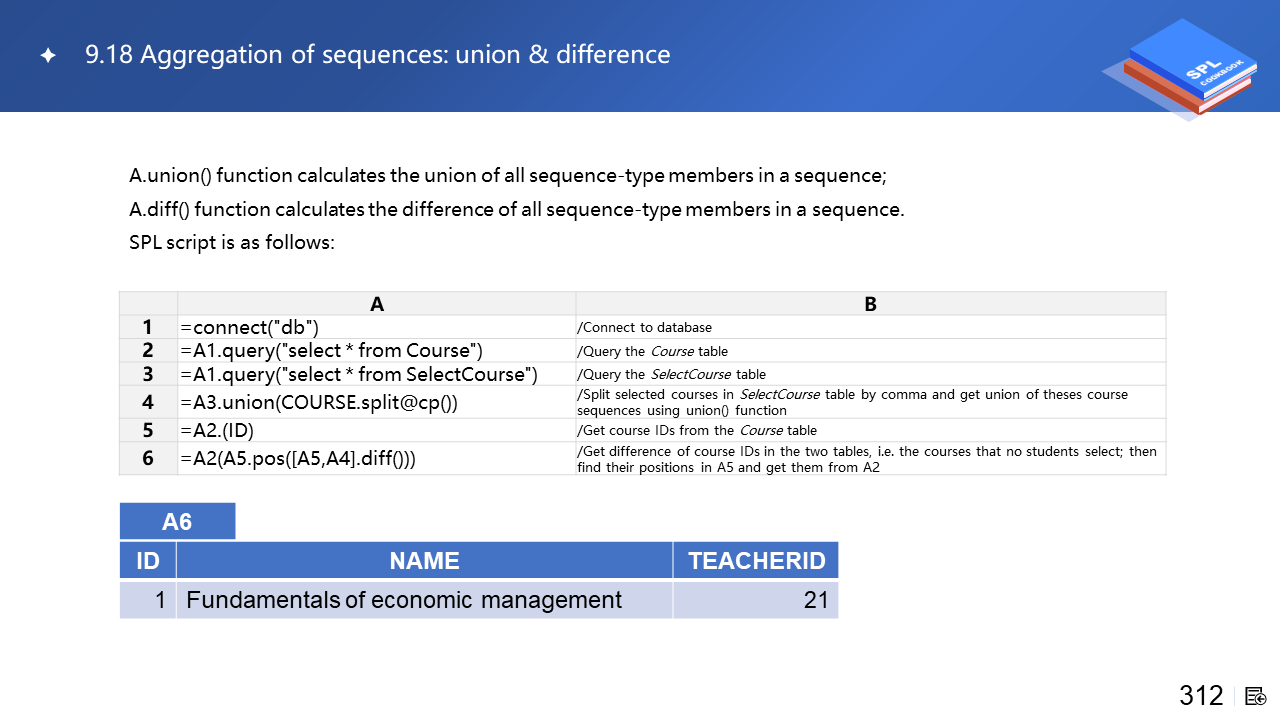Click the TEACHERID column header
The image size is (1280, 720).
(756, 561)
